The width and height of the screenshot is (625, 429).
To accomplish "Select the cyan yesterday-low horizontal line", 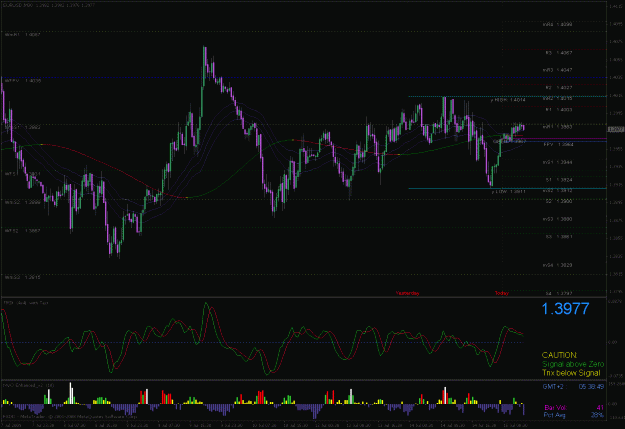I will coord(507,188).
